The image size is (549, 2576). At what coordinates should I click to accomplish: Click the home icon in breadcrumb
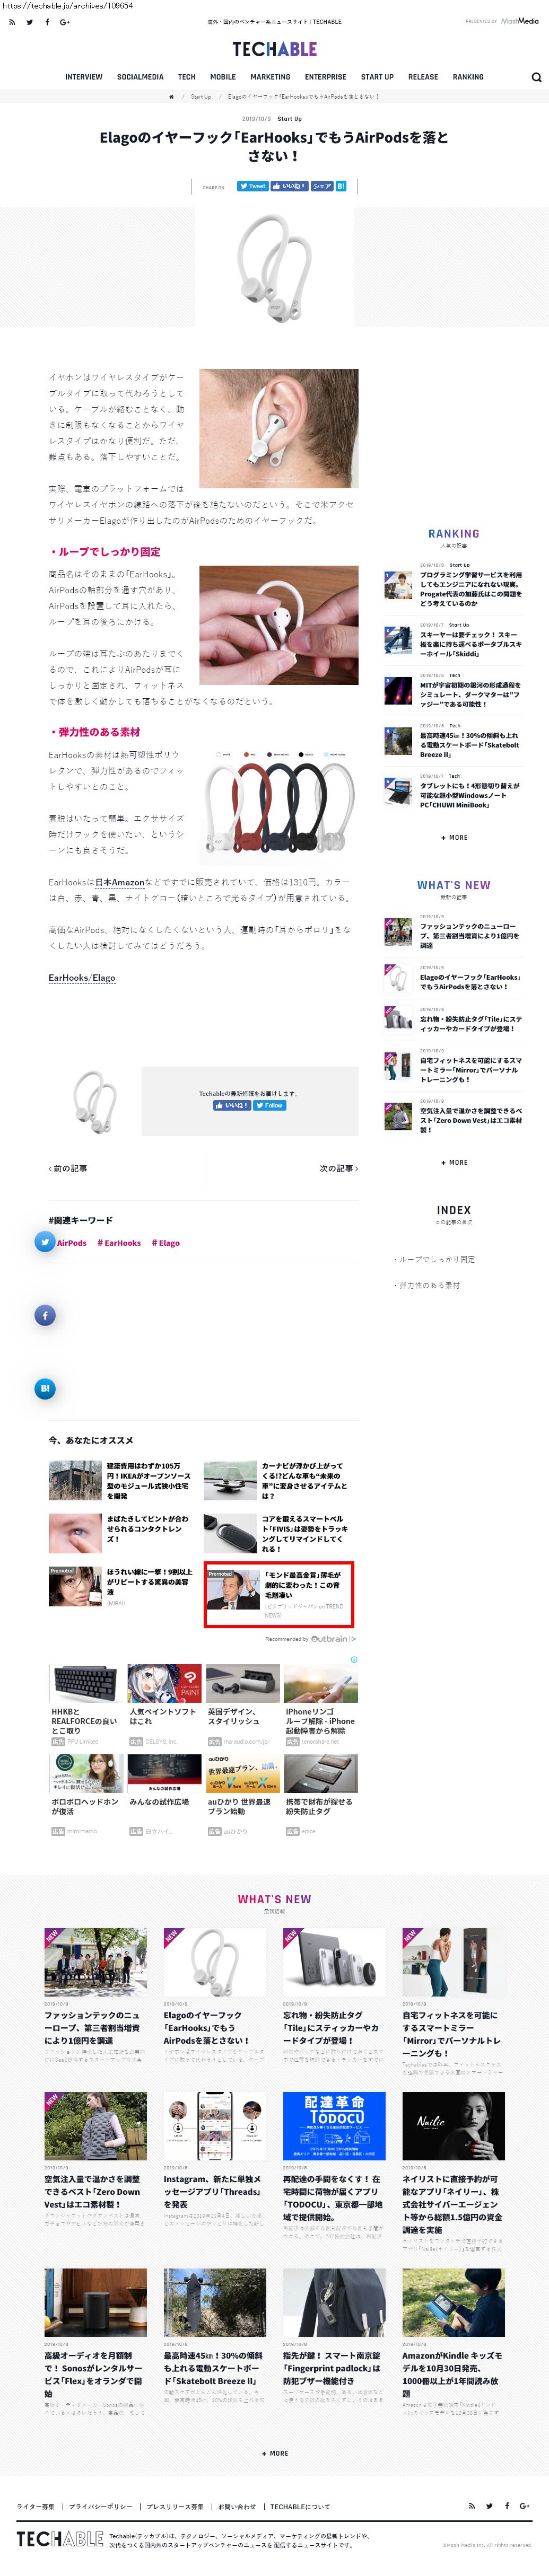click(x=171, y=97)
